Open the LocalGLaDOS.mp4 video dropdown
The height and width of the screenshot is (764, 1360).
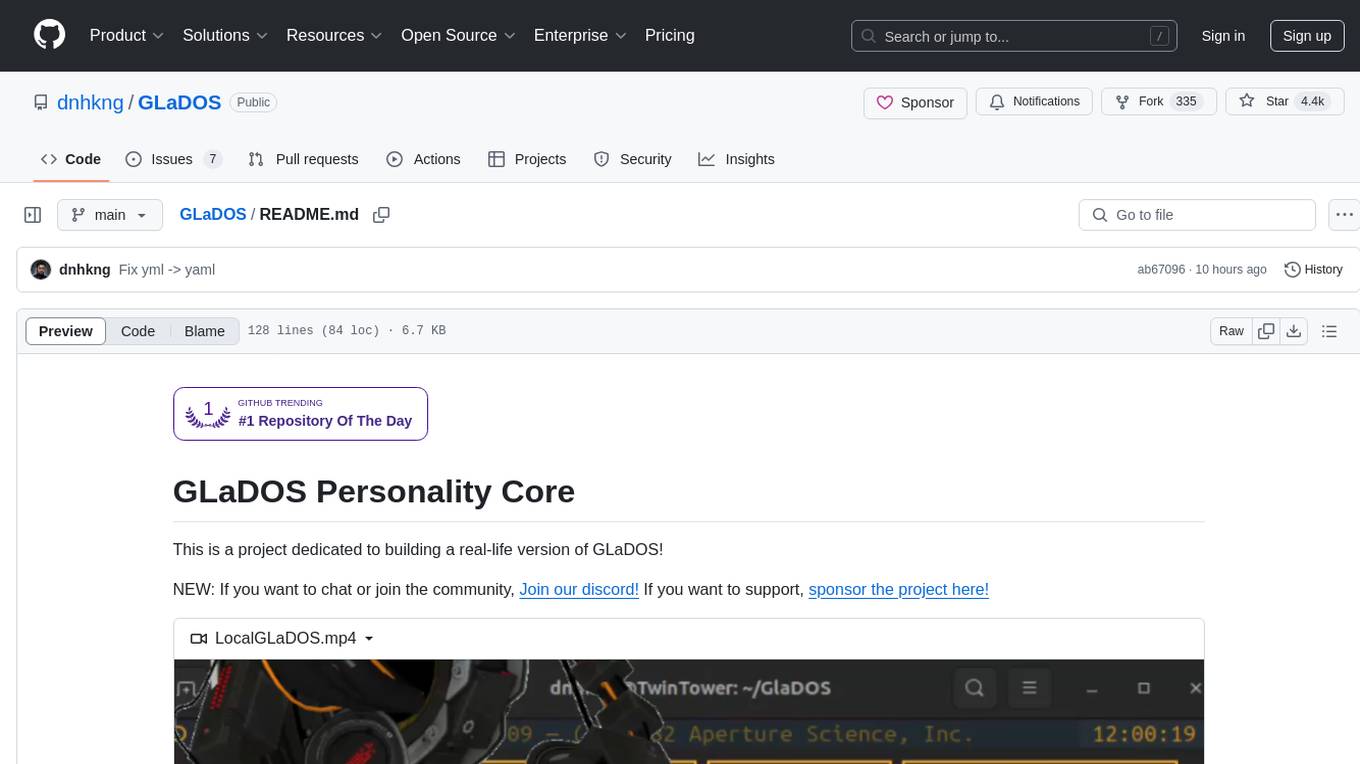283,638
